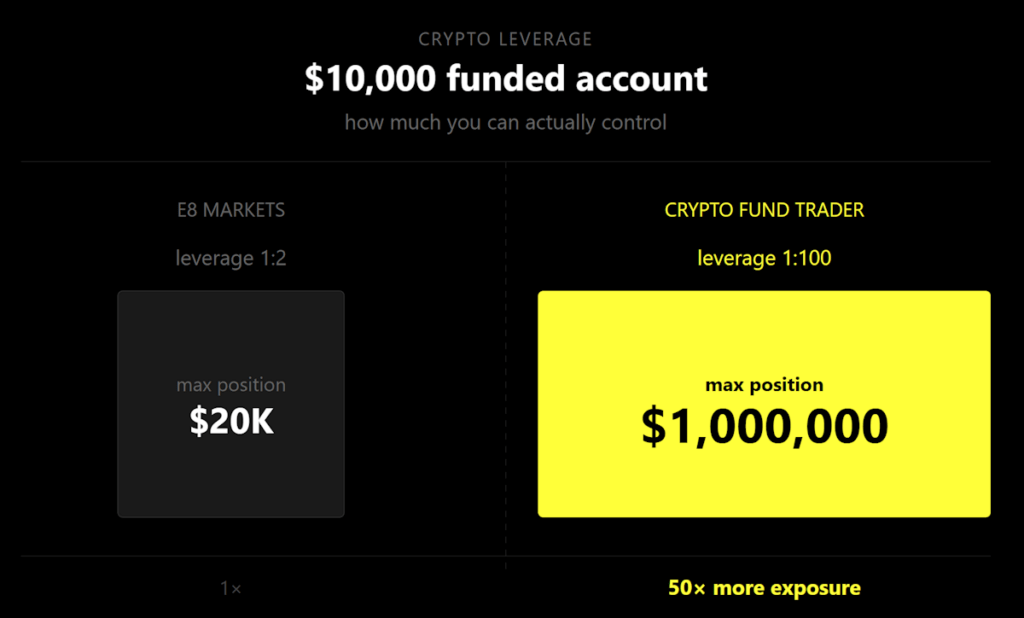
Task: Click the yellow 'leverage 1:100' label
Action: coord(764,258)
